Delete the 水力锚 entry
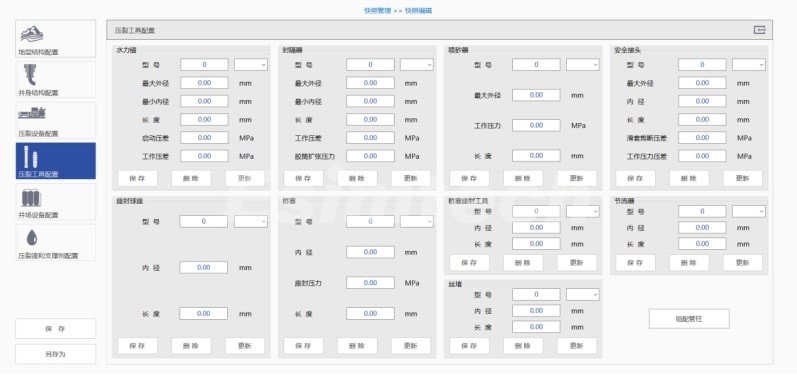 191,178
